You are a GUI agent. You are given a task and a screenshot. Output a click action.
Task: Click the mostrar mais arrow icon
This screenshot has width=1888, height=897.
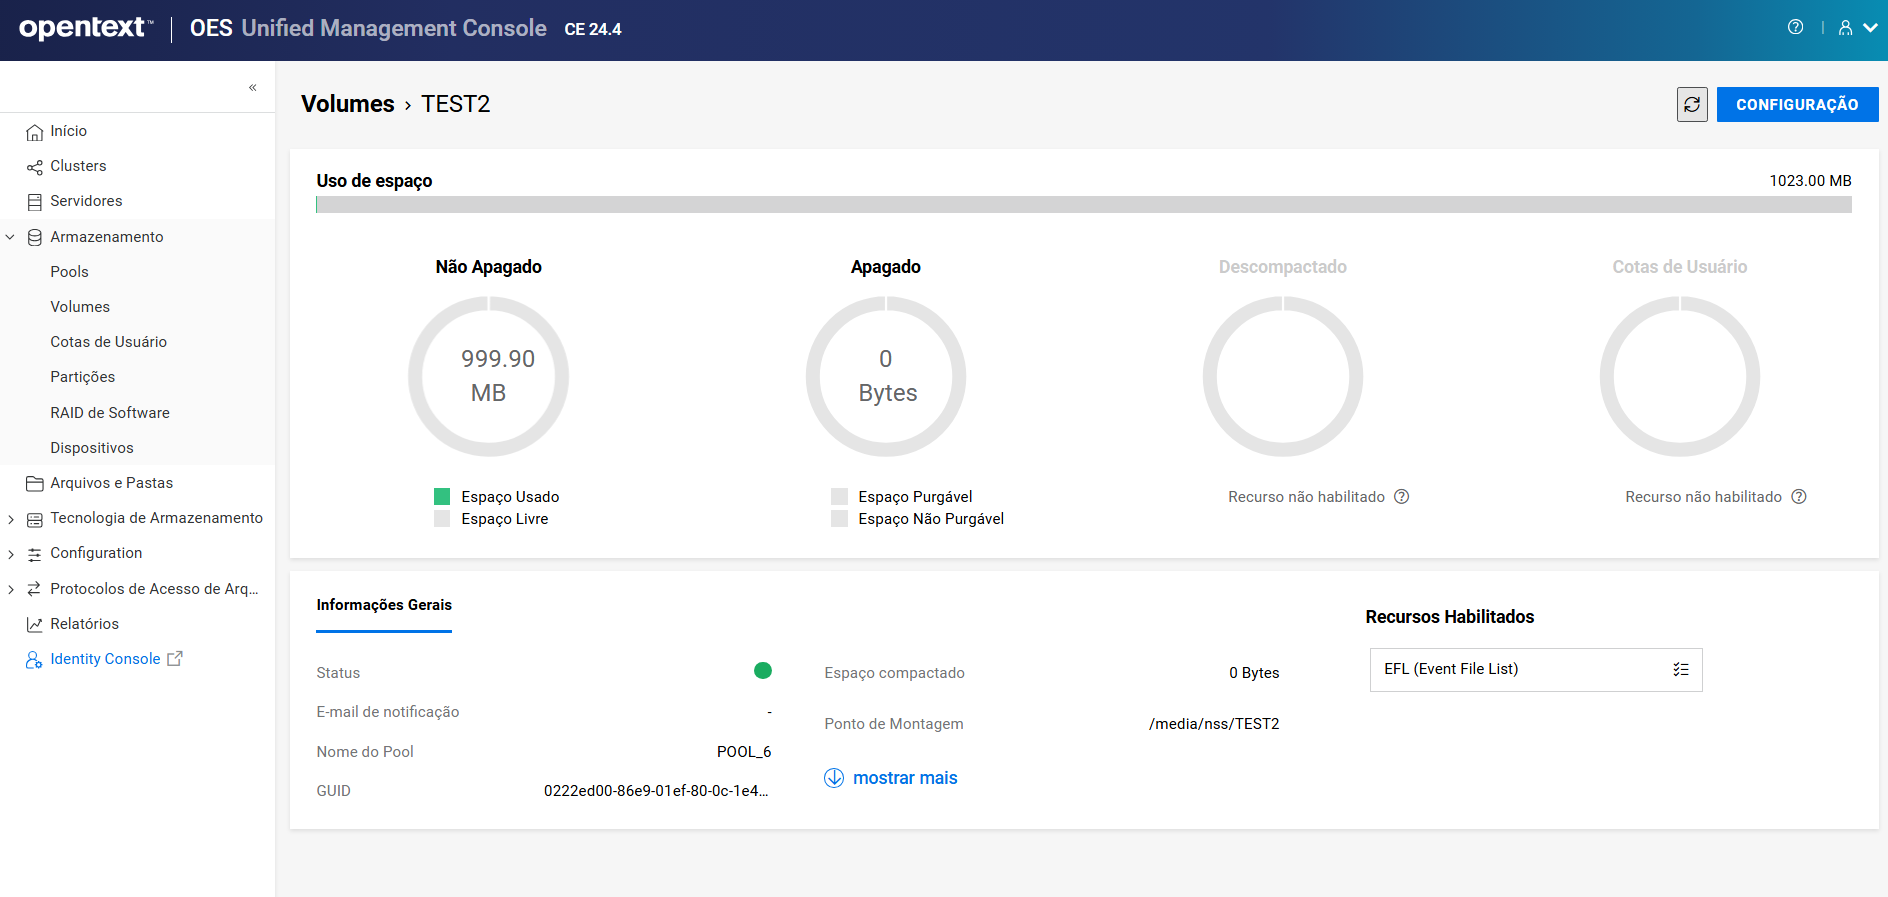tap(834, 778)
